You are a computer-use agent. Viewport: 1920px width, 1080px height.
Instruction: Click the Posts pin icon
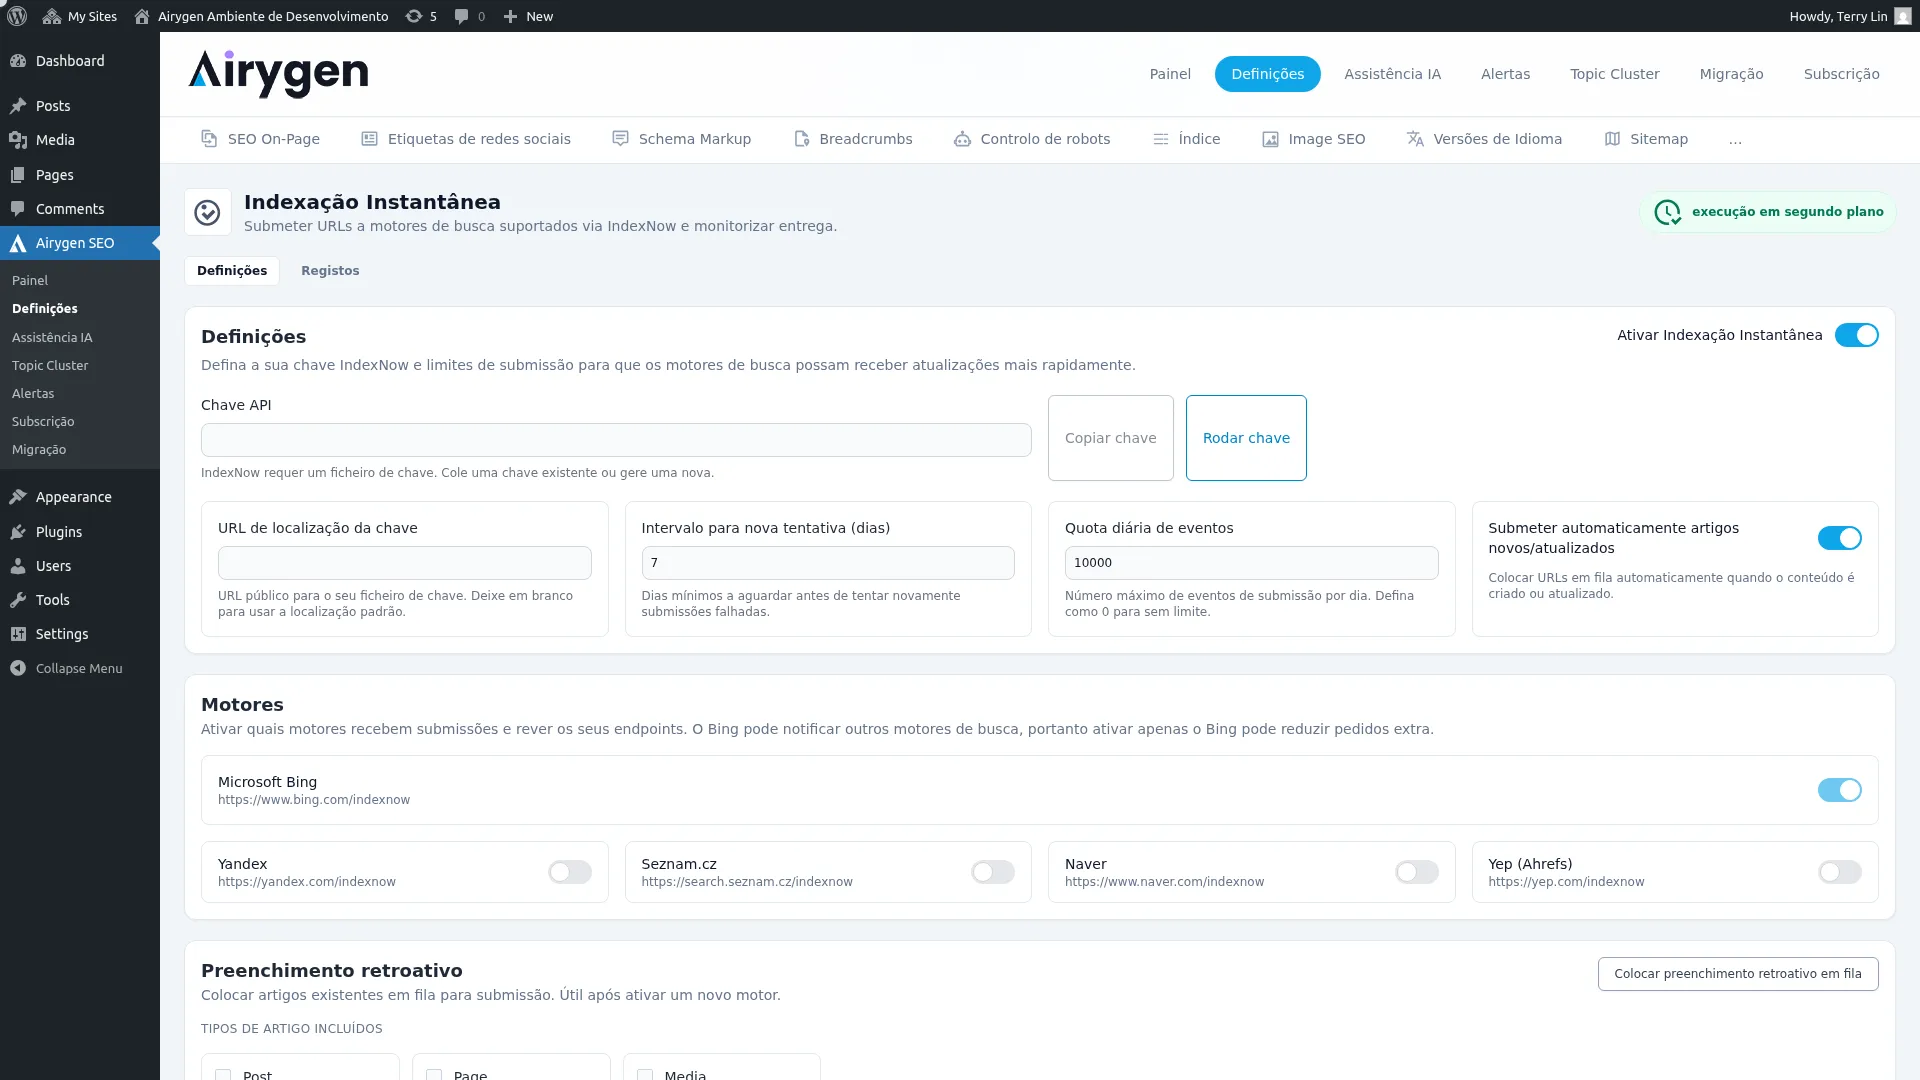click(x=18, y=106)
